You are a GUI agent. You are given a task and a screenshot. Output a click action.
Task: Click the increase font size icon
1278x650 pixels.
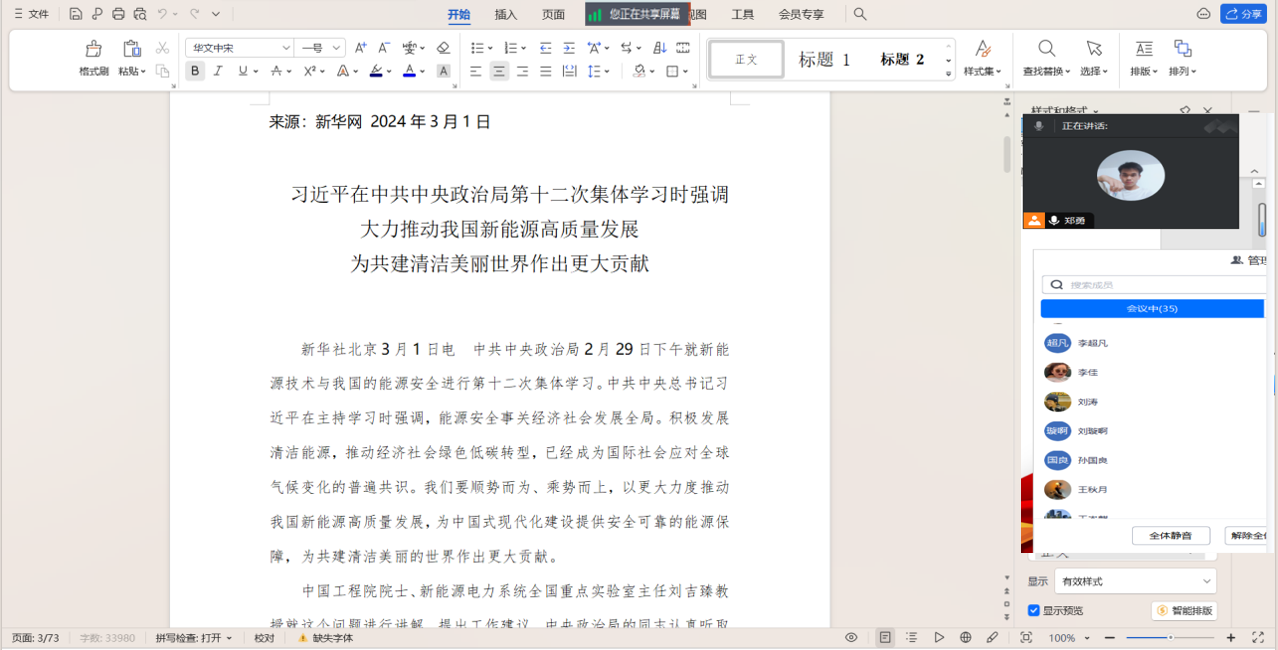pyautogui.click(x=361, y=48)
